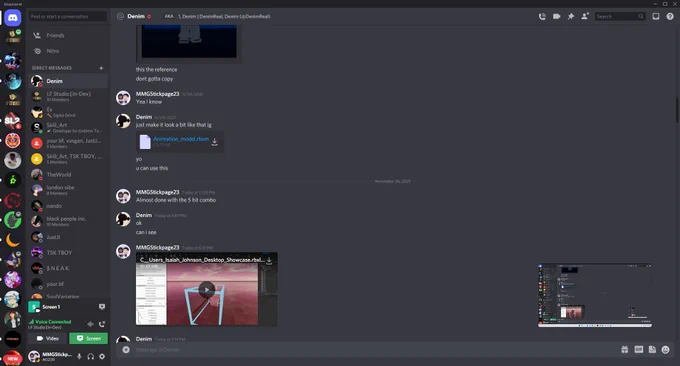
Task: Select the SL2 server icon
Action: [13, 121]
